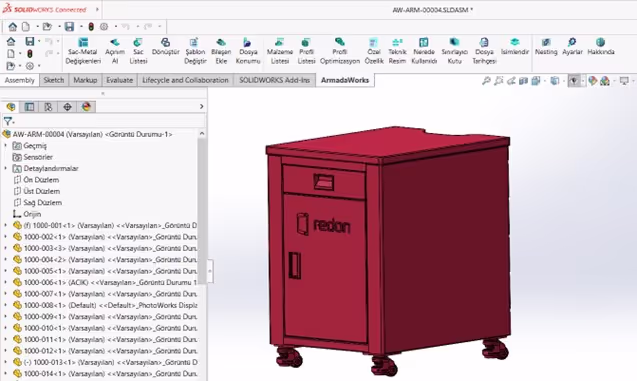
Task: Select the Orijin item
Action: click(27, 214)
